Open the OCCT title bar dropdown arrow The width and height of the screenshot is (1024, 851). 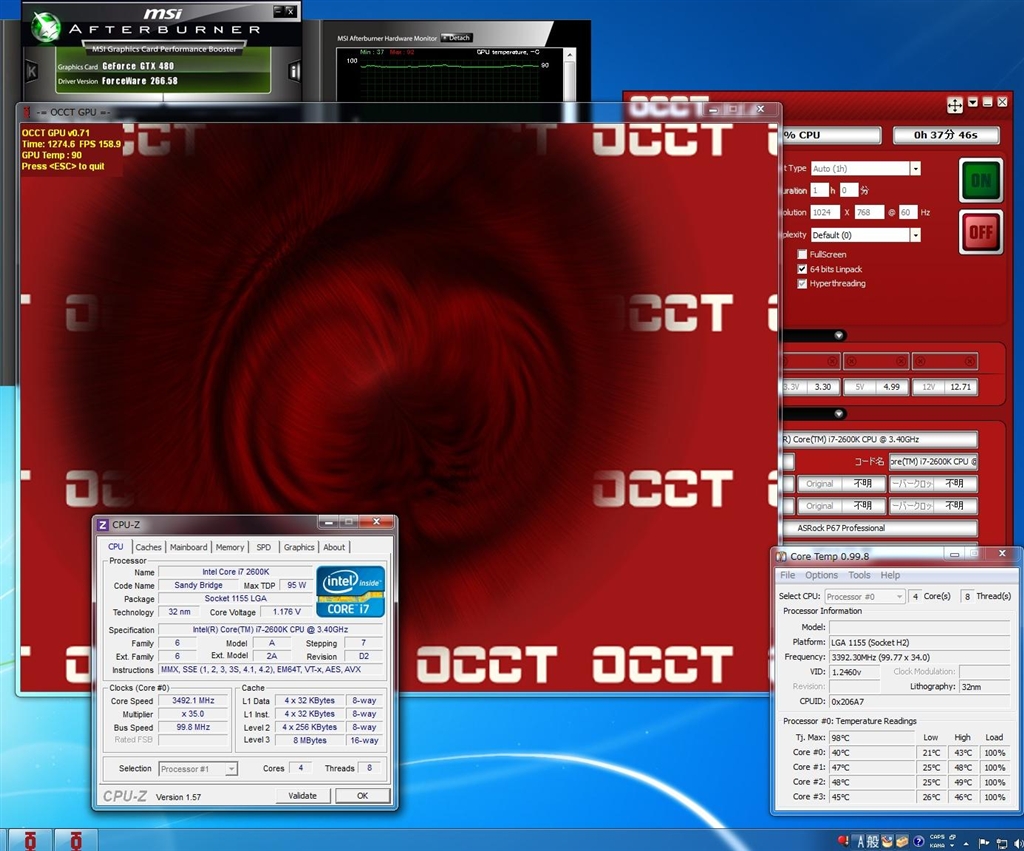coord(973,103)
